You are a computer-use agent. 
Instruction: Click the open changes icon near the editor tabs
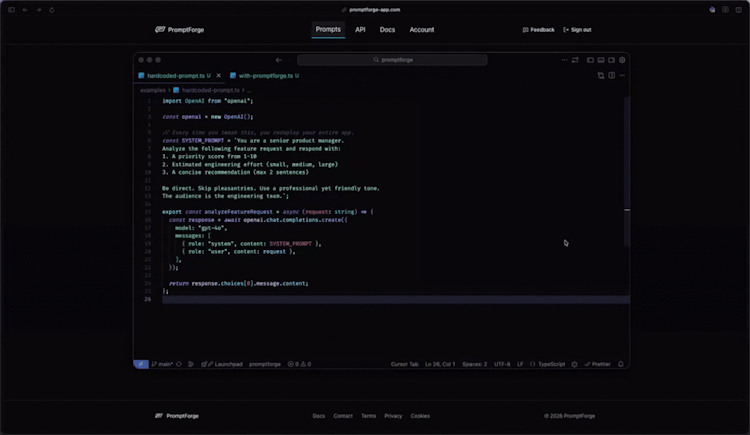click(x=601, y=76)
